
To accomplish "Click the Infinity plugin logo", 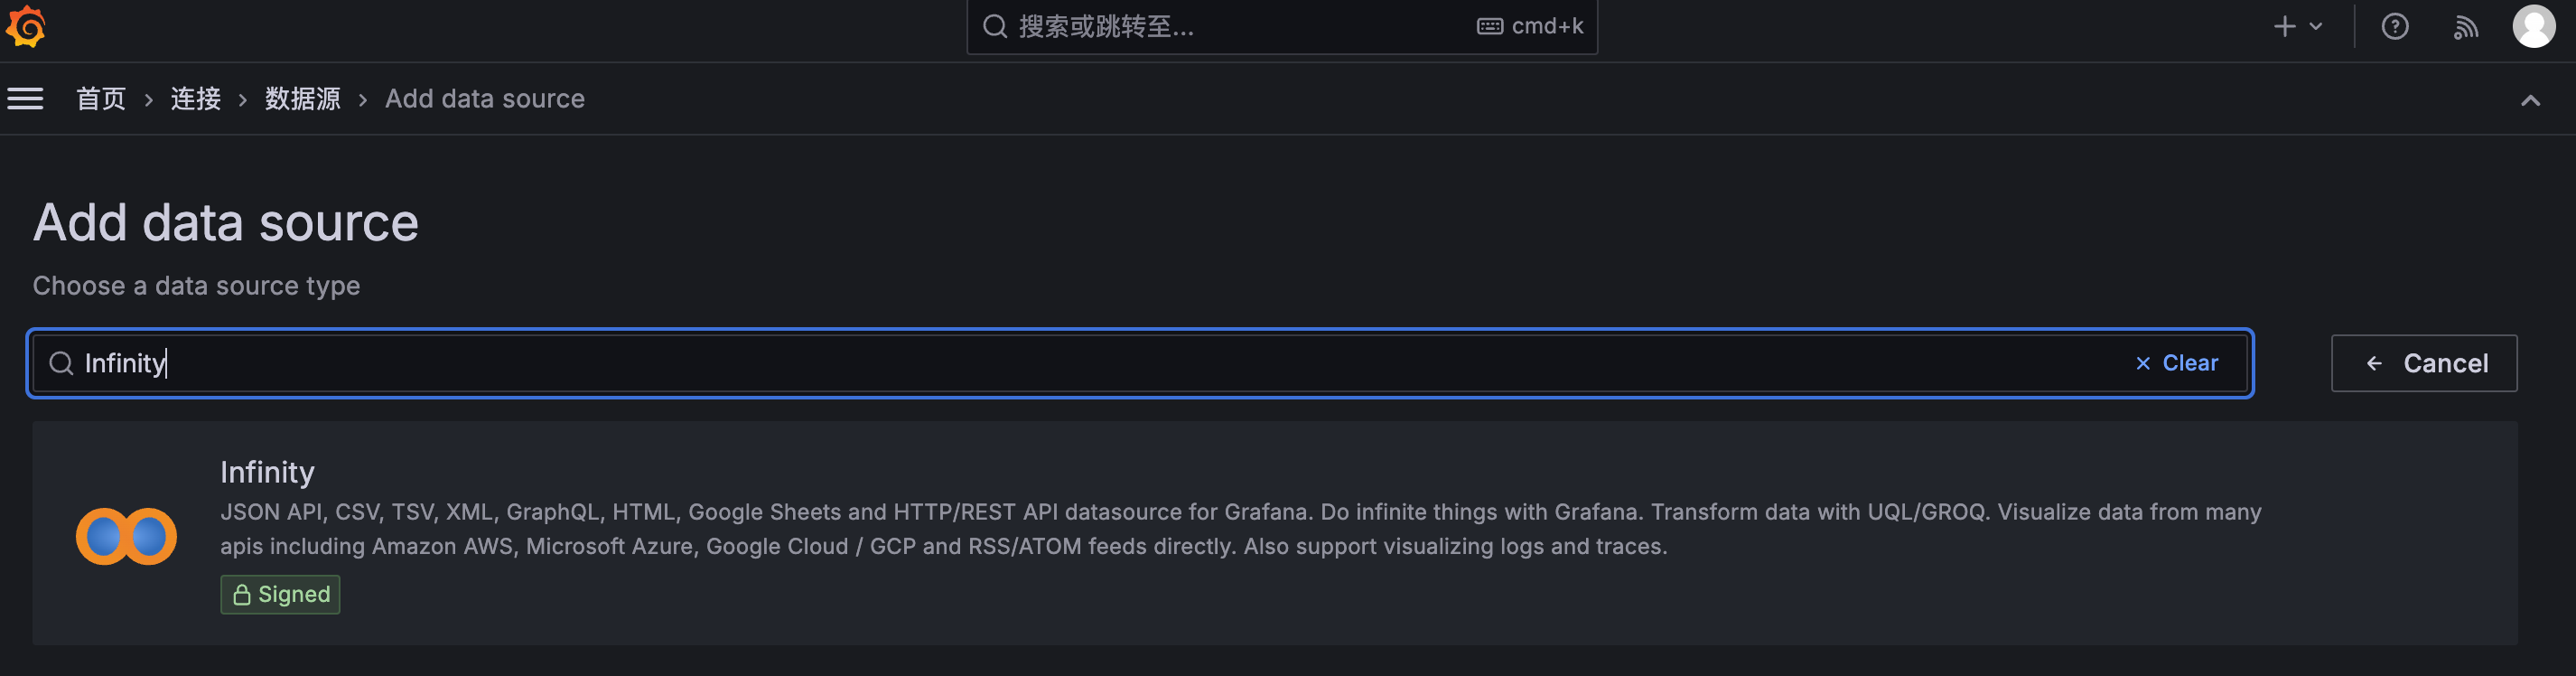I will [x=126, y=536].
